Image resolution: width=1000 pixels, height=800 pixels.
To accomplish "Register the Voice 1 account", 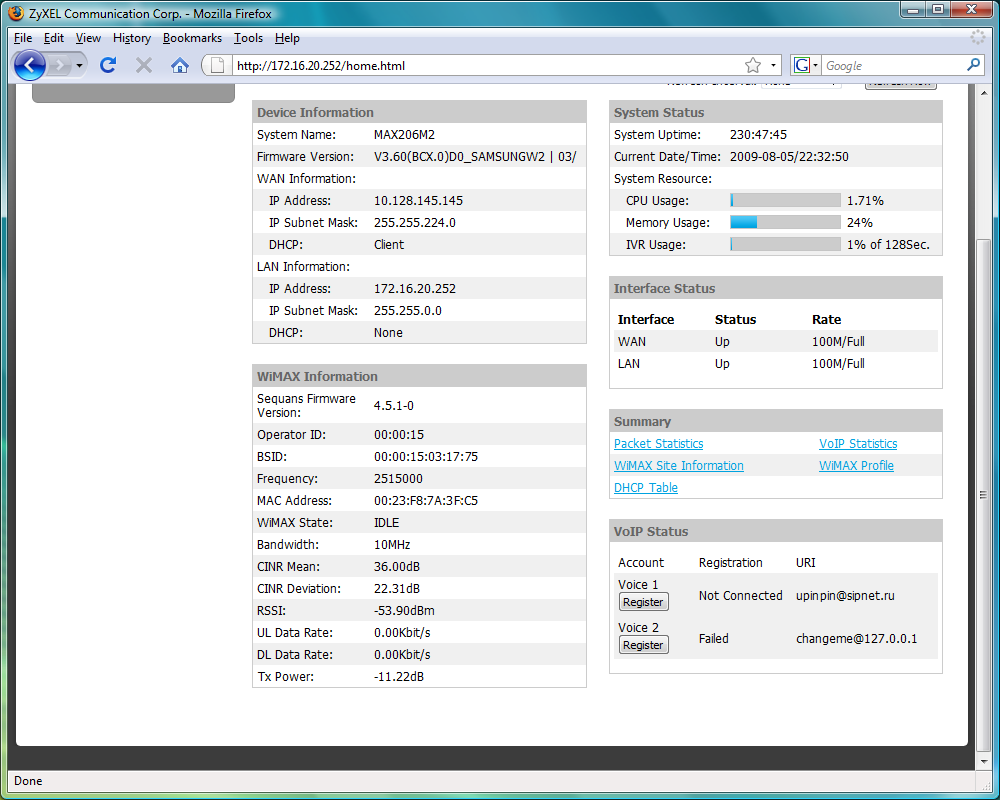I will (643, 602).
